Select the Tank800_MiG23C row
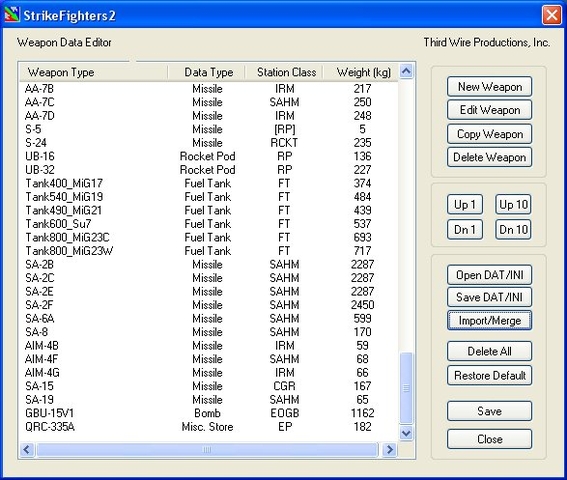Screen dimensions: 567x480 209,237
